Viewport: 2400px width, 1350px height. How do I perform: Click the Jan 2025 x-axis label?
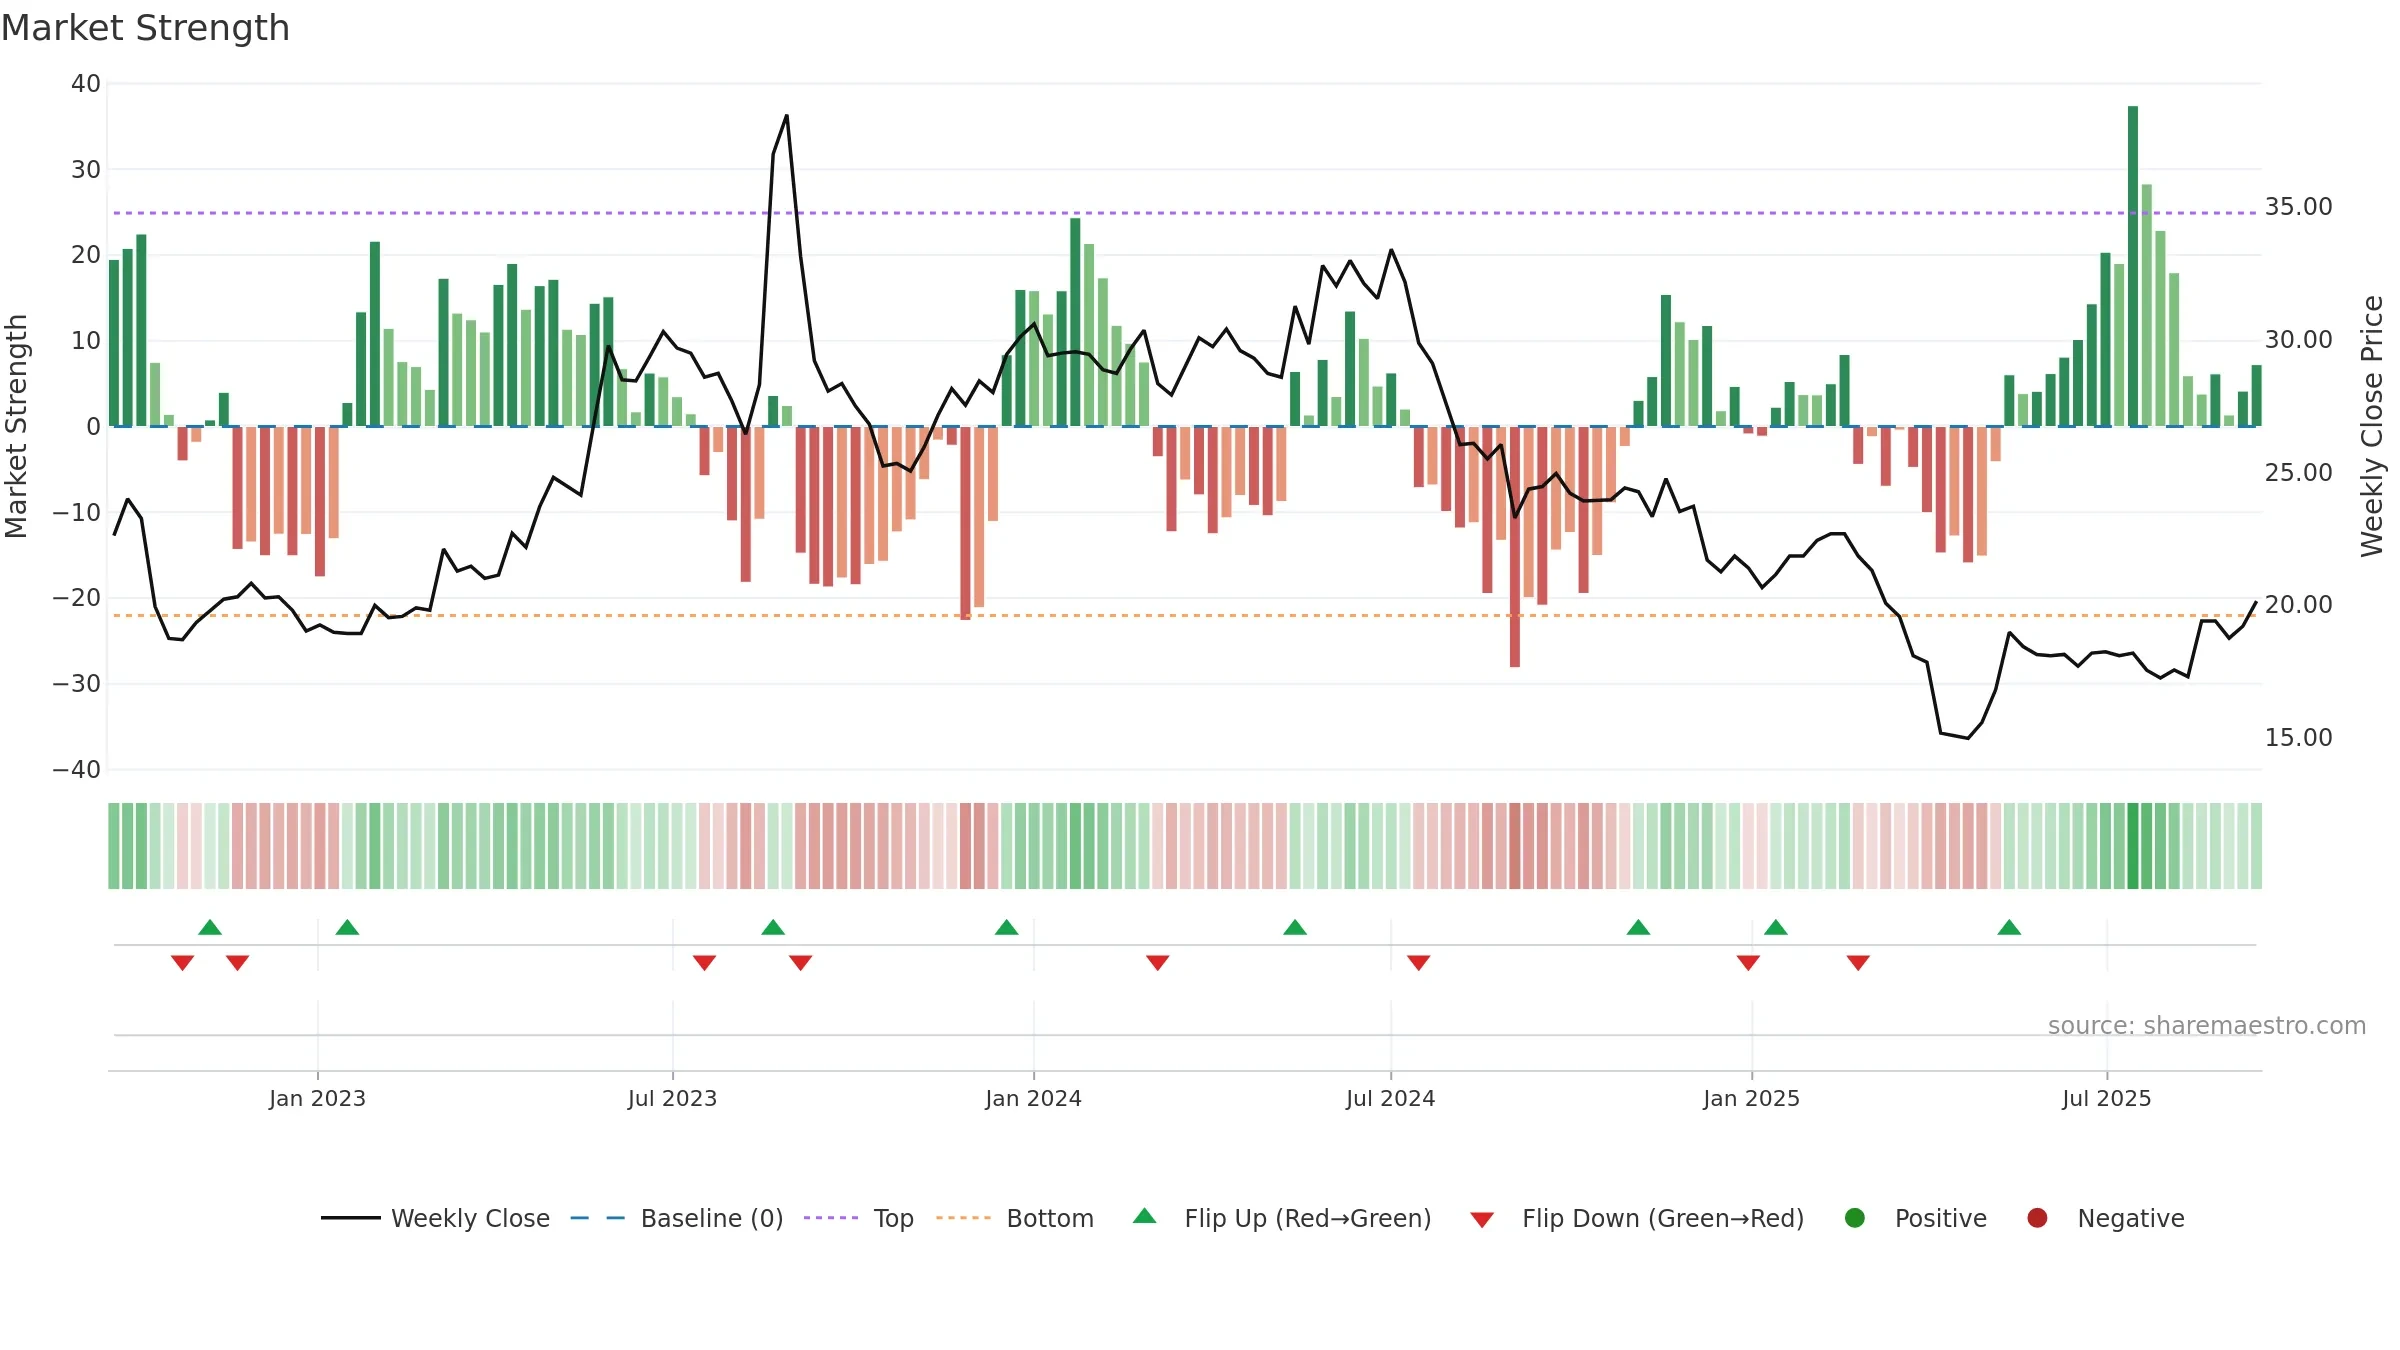1752,1098
